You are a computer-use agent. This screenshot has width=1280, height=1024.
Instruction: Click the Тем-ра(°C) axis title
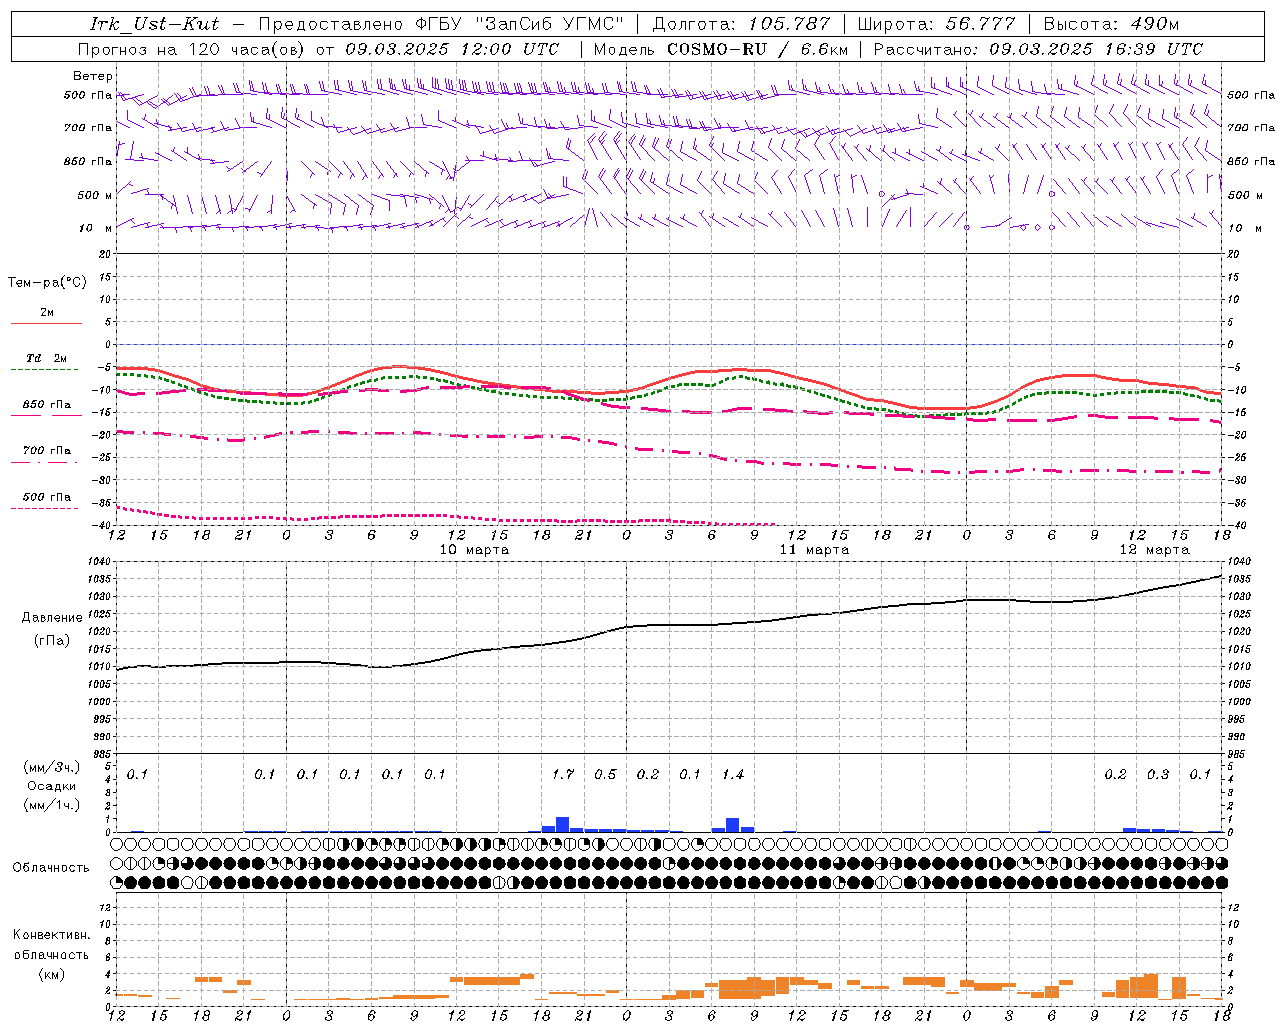click(47, 283)
